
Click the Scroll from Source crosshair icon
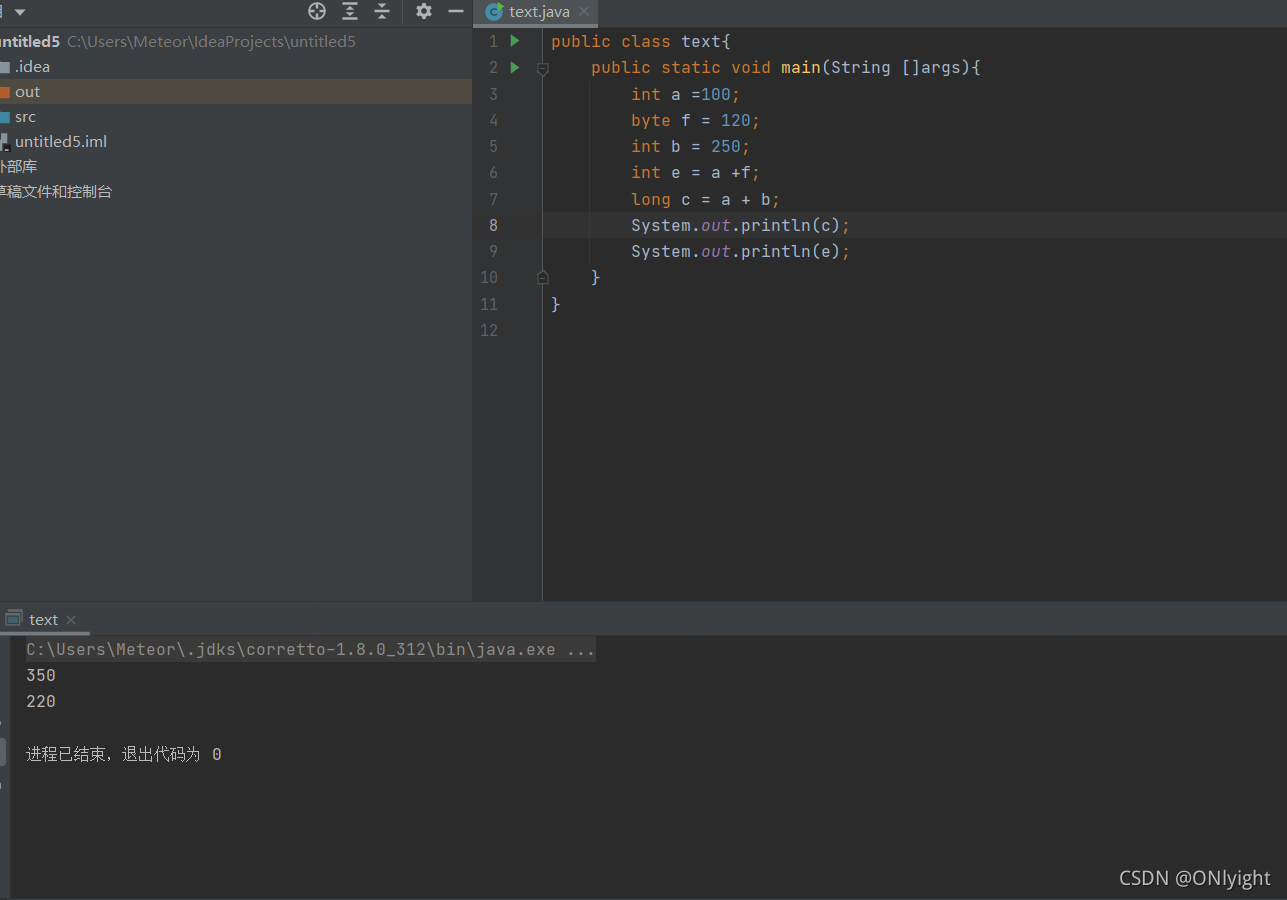(x=317, y=11)
